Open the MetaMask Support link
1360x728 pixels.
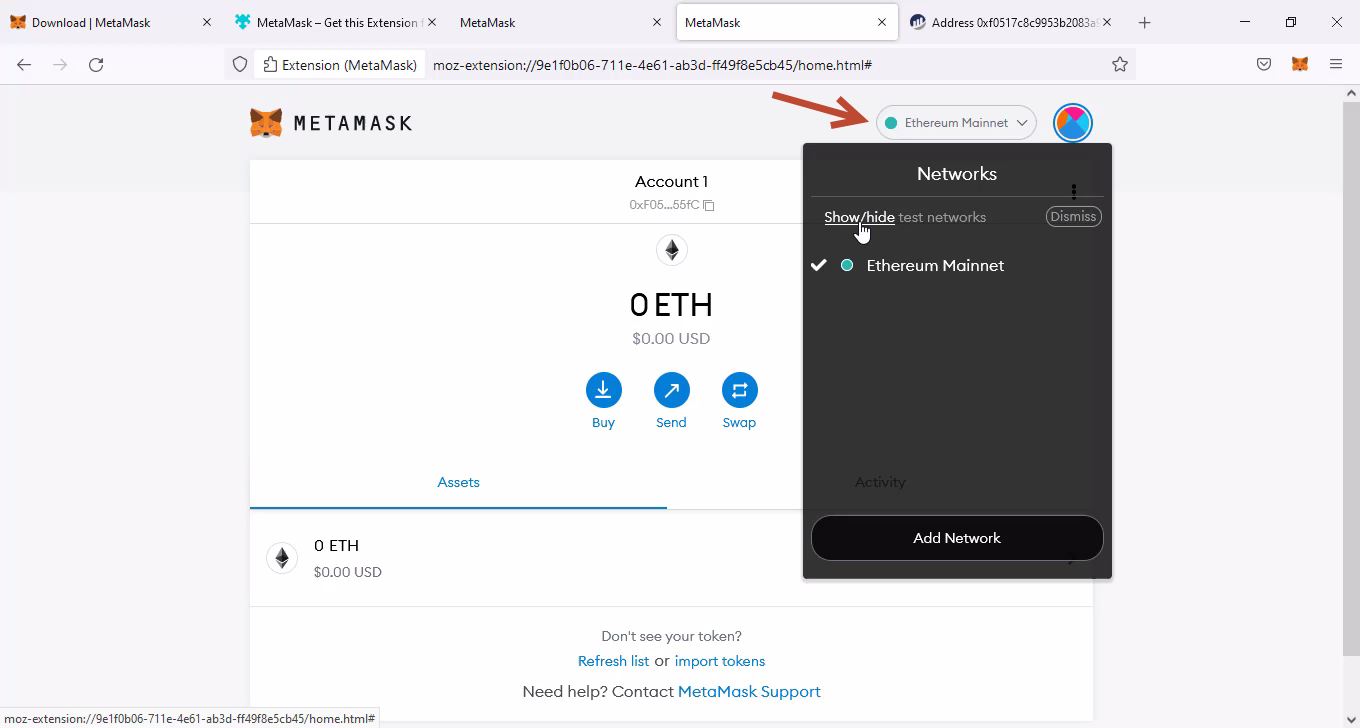(749, 691)
